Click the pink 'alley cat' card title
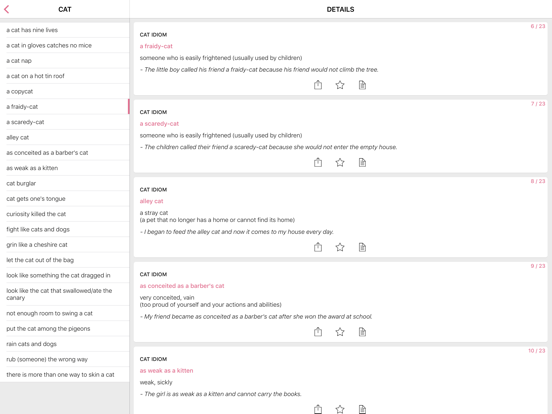The width and height of the screenshot is (552, 414). (x=151, y=201)
